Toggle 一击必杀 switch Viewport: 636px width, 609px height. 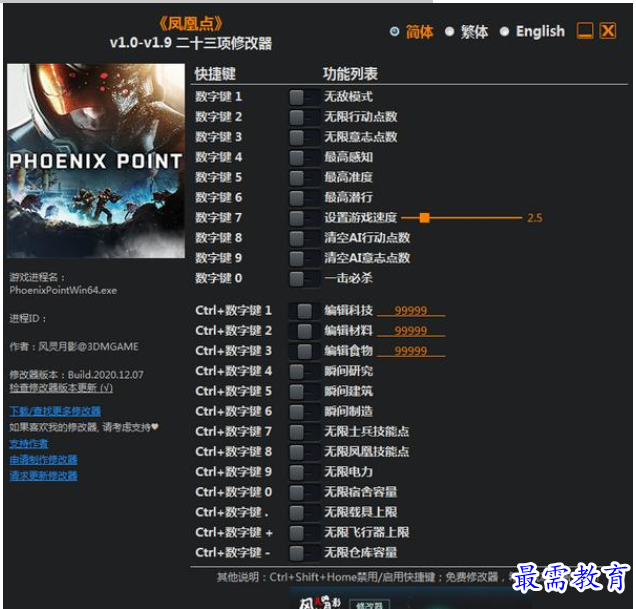point(304,279)
